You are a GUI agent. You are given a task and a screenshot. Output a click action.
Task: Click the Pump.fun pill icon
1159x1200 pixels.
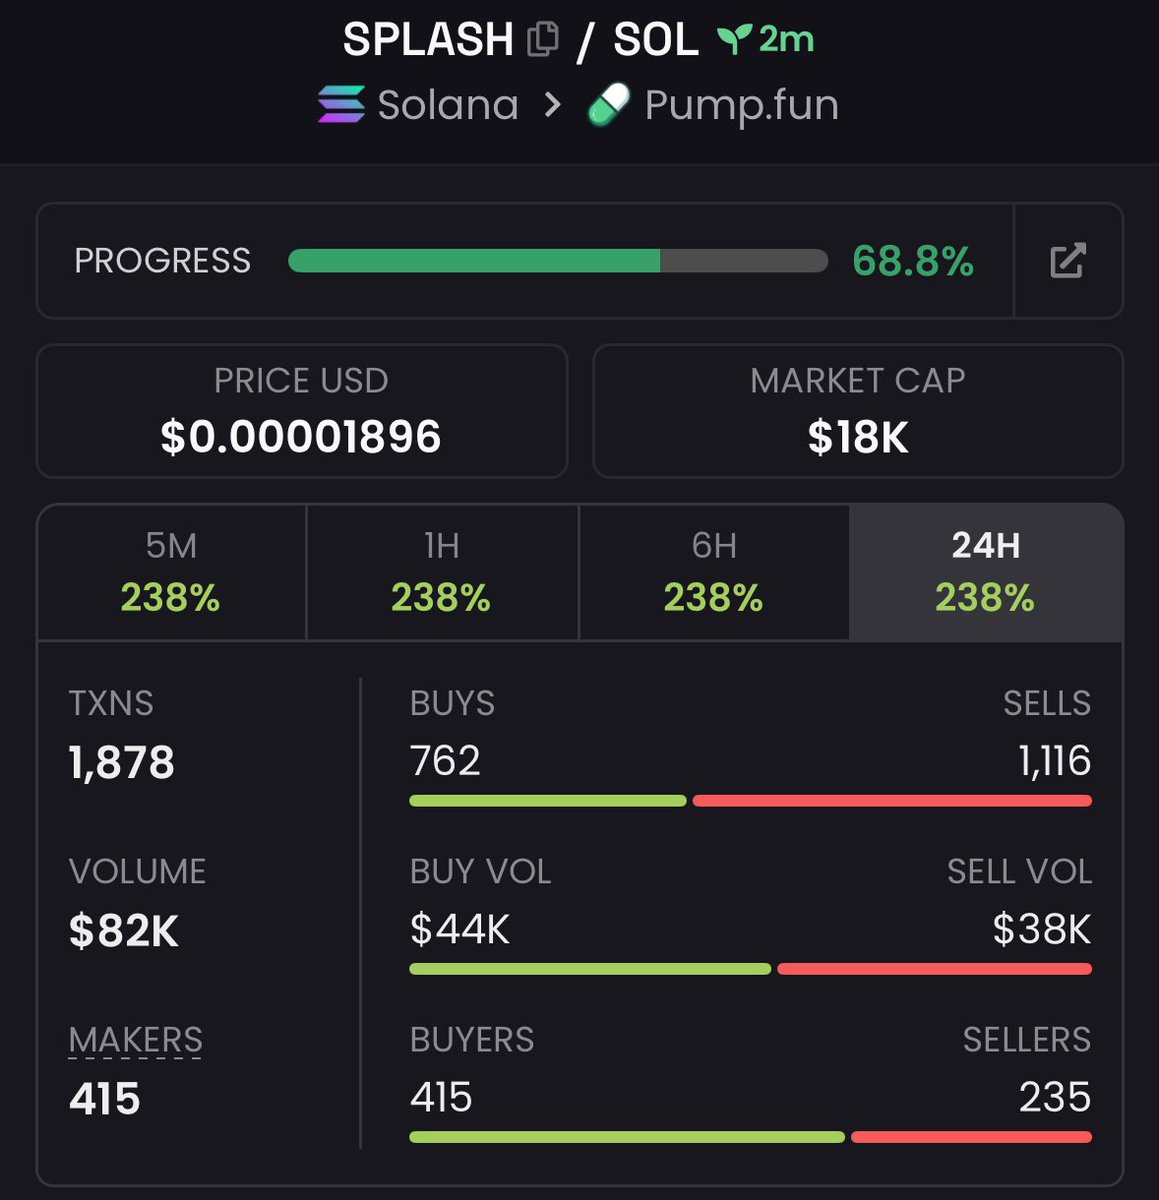[x=609, y=105]
